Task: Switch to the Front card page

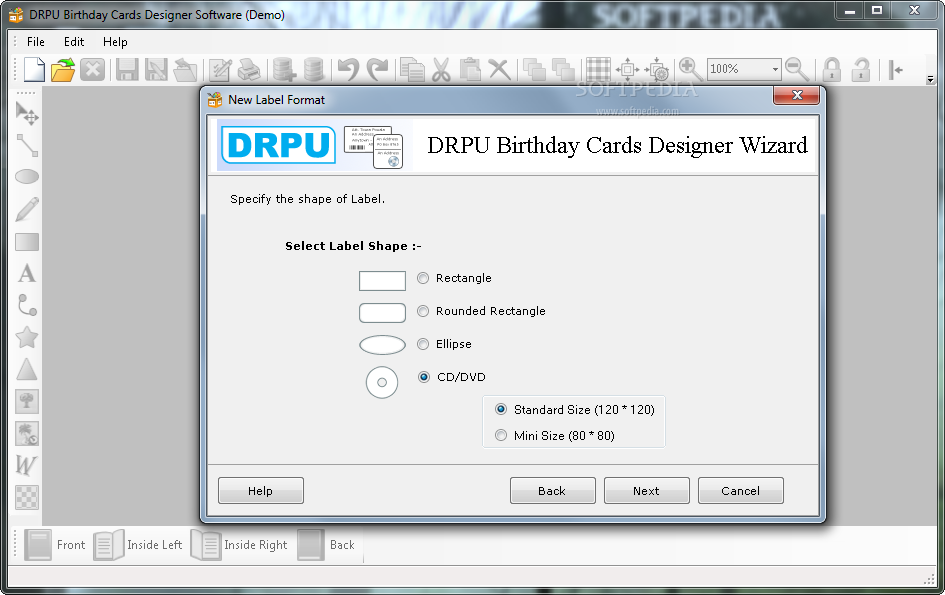Action: click(x=55, y=544)
